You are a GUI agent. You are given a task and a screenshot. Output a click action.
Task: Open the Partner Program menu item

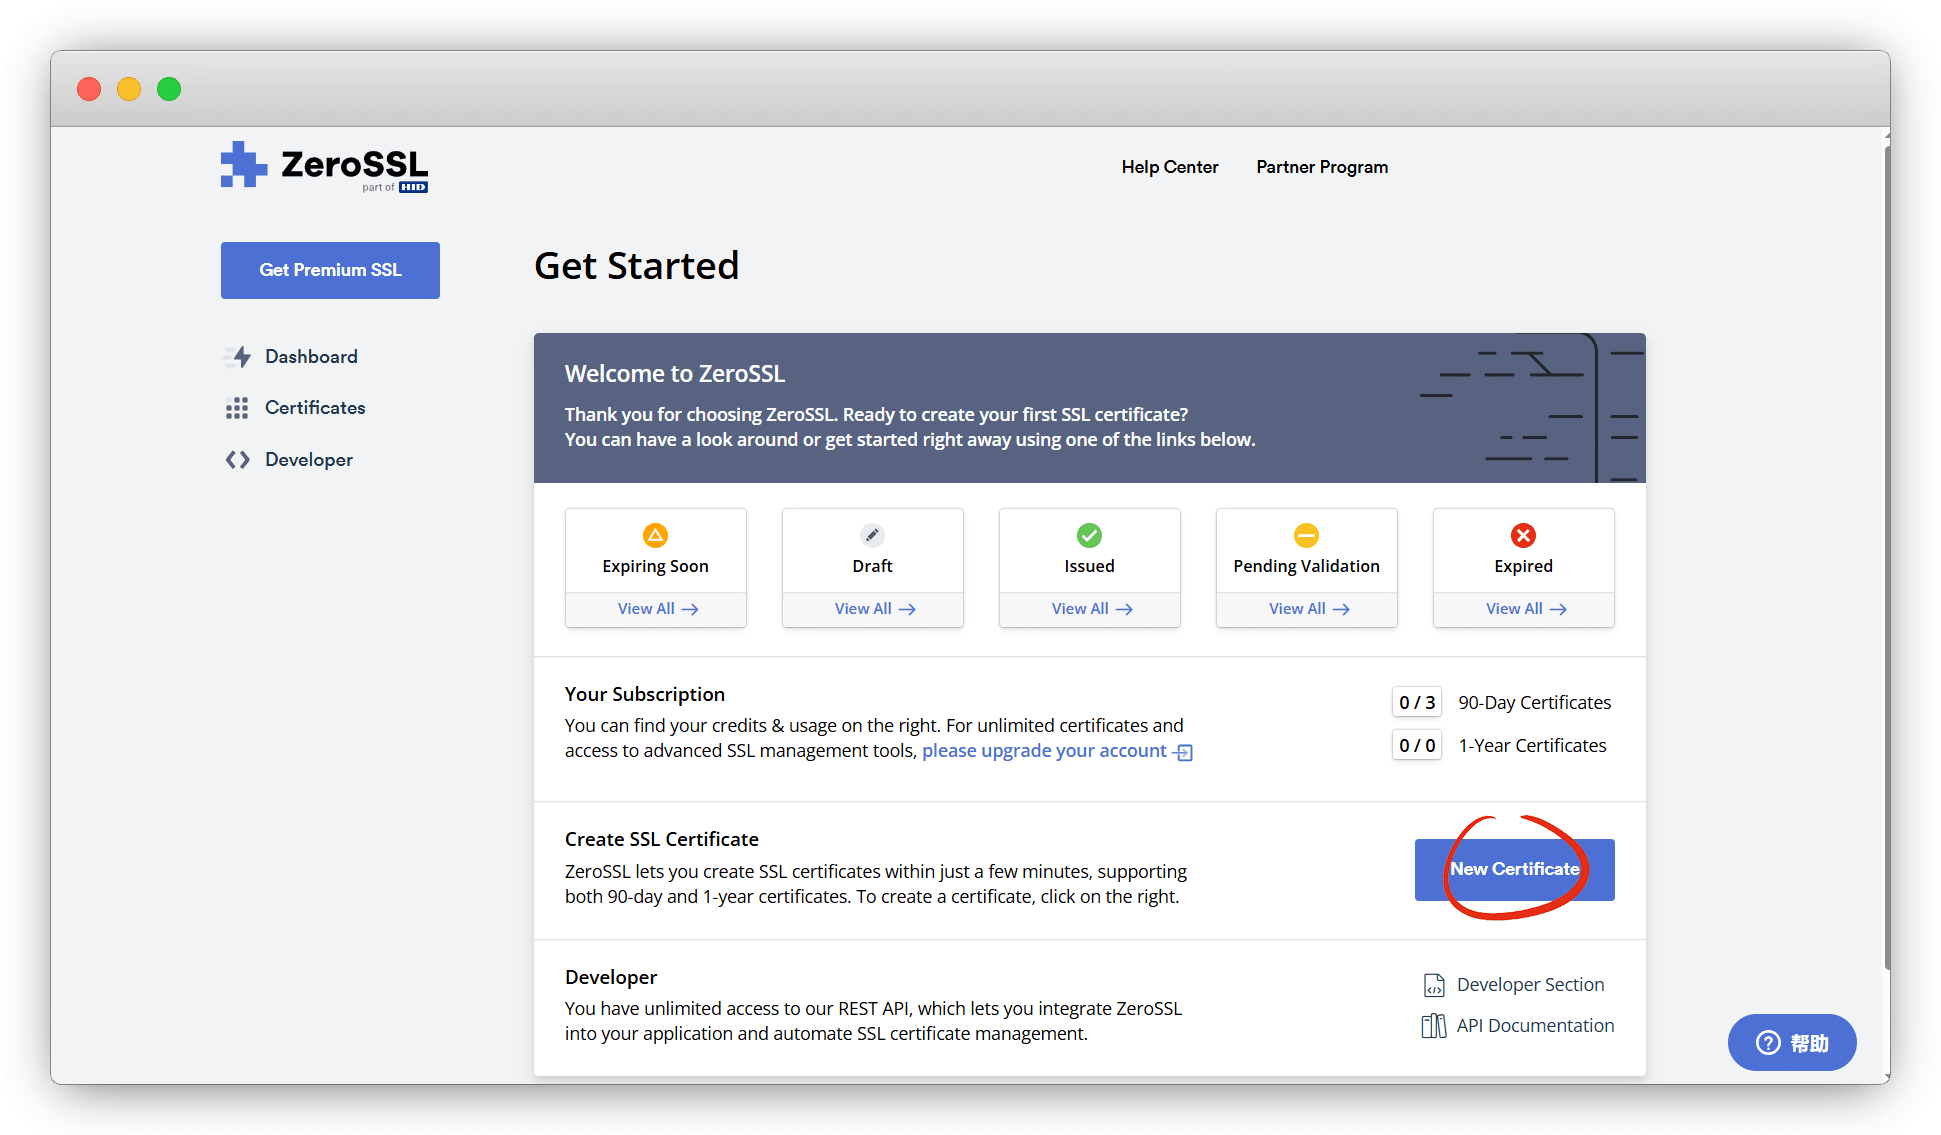tap(1321, 167)
